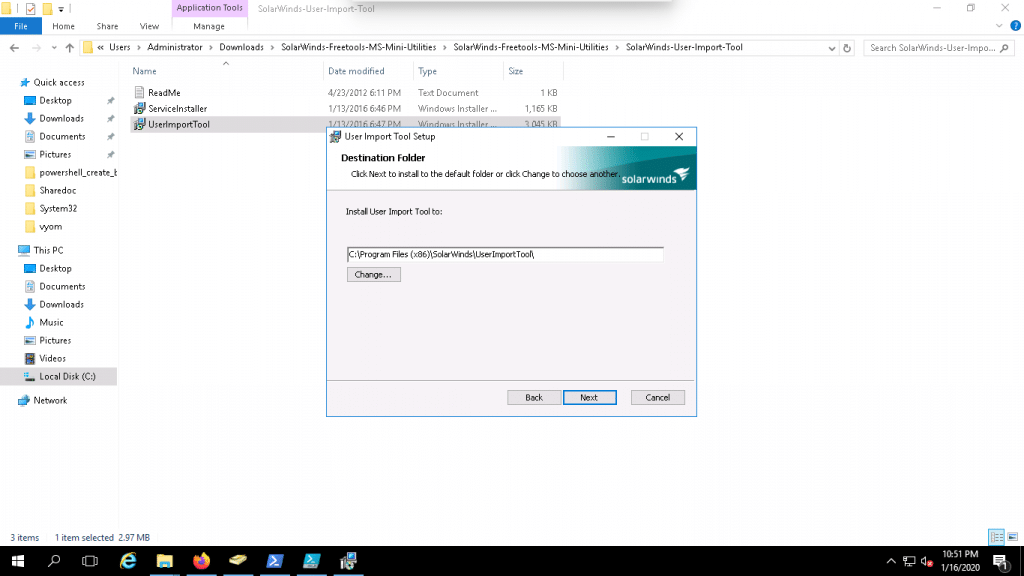The height and width of the screenshot is (576, 1024).
Task: Click the install path text field
Action: point(505,254)
